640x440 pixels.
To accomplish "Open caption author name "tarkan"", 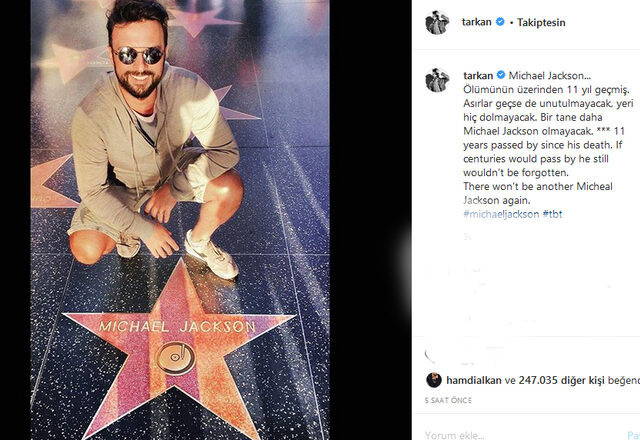I will (479, 75).
